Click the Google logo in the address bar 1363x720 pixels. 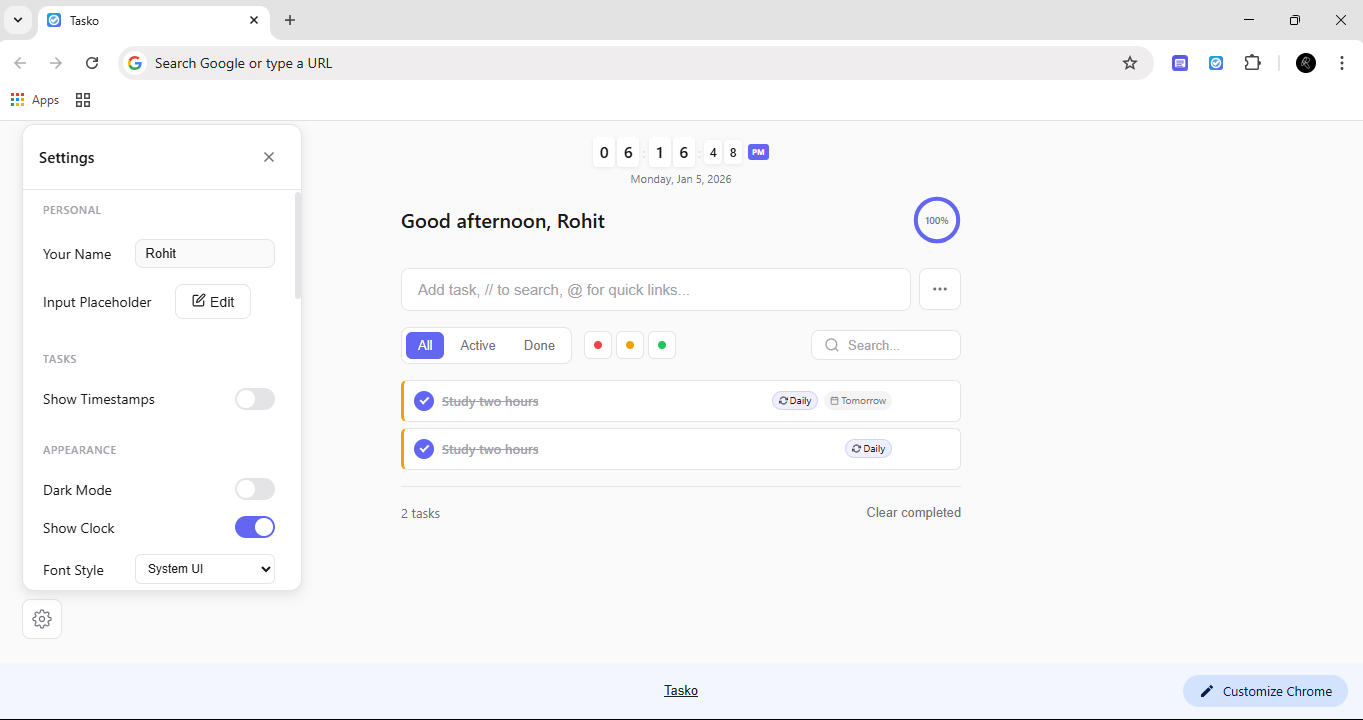coord(134,62)
